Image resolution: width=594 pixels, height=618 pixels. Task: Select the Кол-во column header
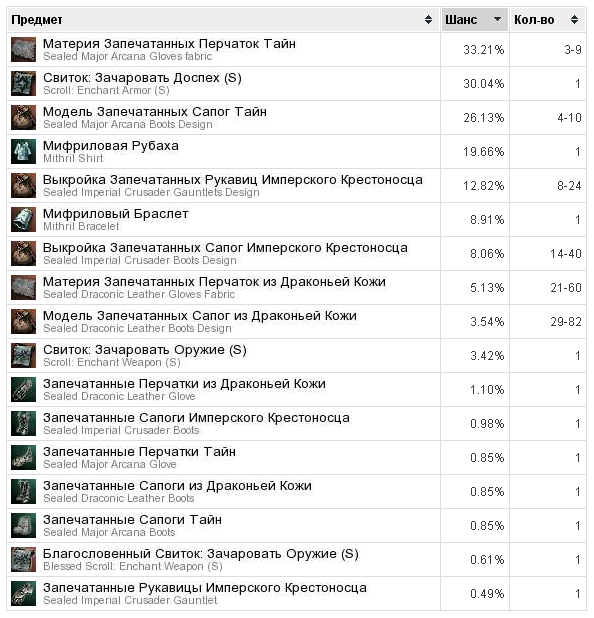(x=548, y=19)
